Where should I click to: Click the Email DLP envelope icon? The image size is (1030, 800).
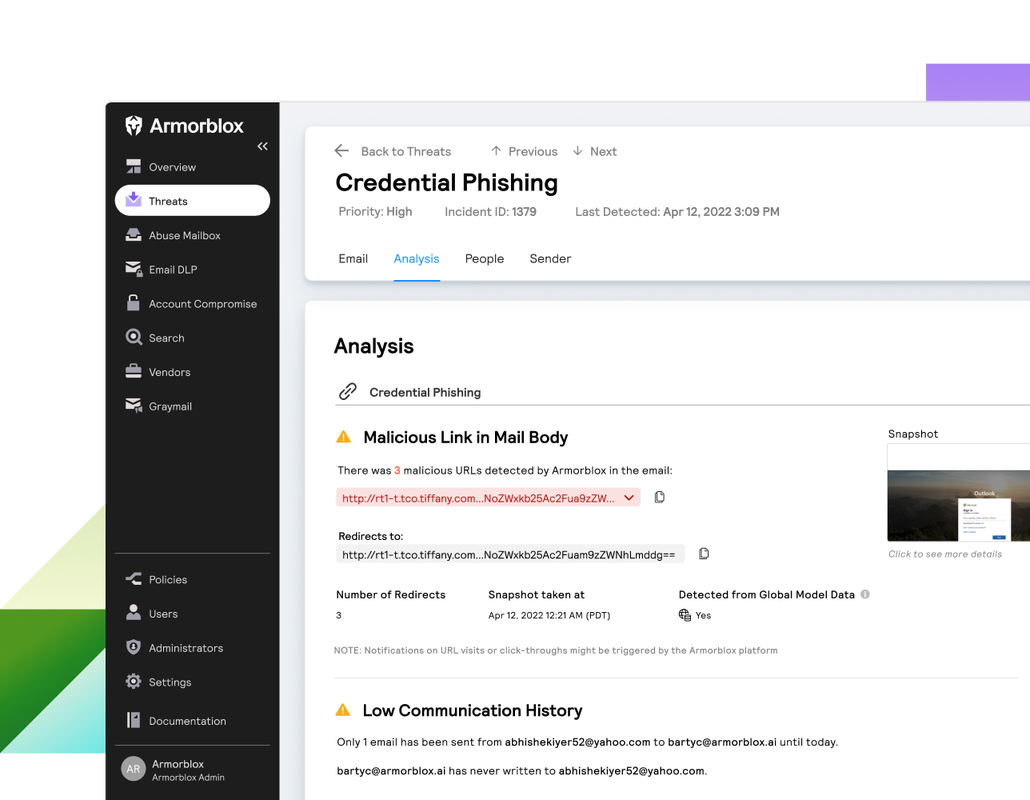pos(134,269)
